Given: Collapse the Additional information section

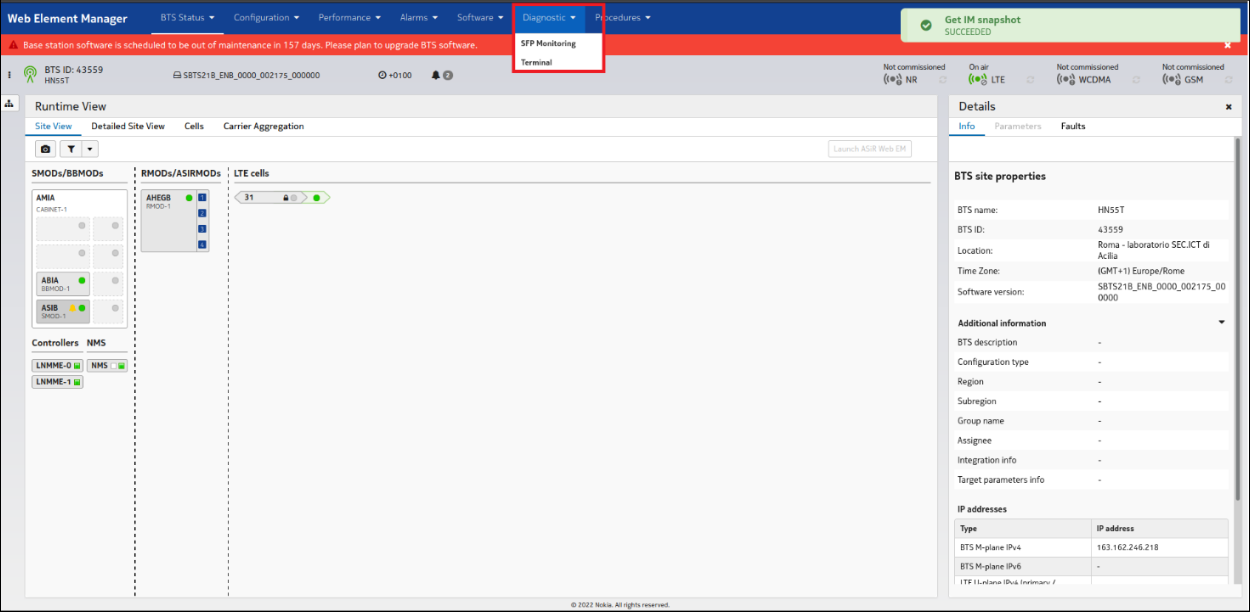Looking at the screenshot, I should [1221, 323].
